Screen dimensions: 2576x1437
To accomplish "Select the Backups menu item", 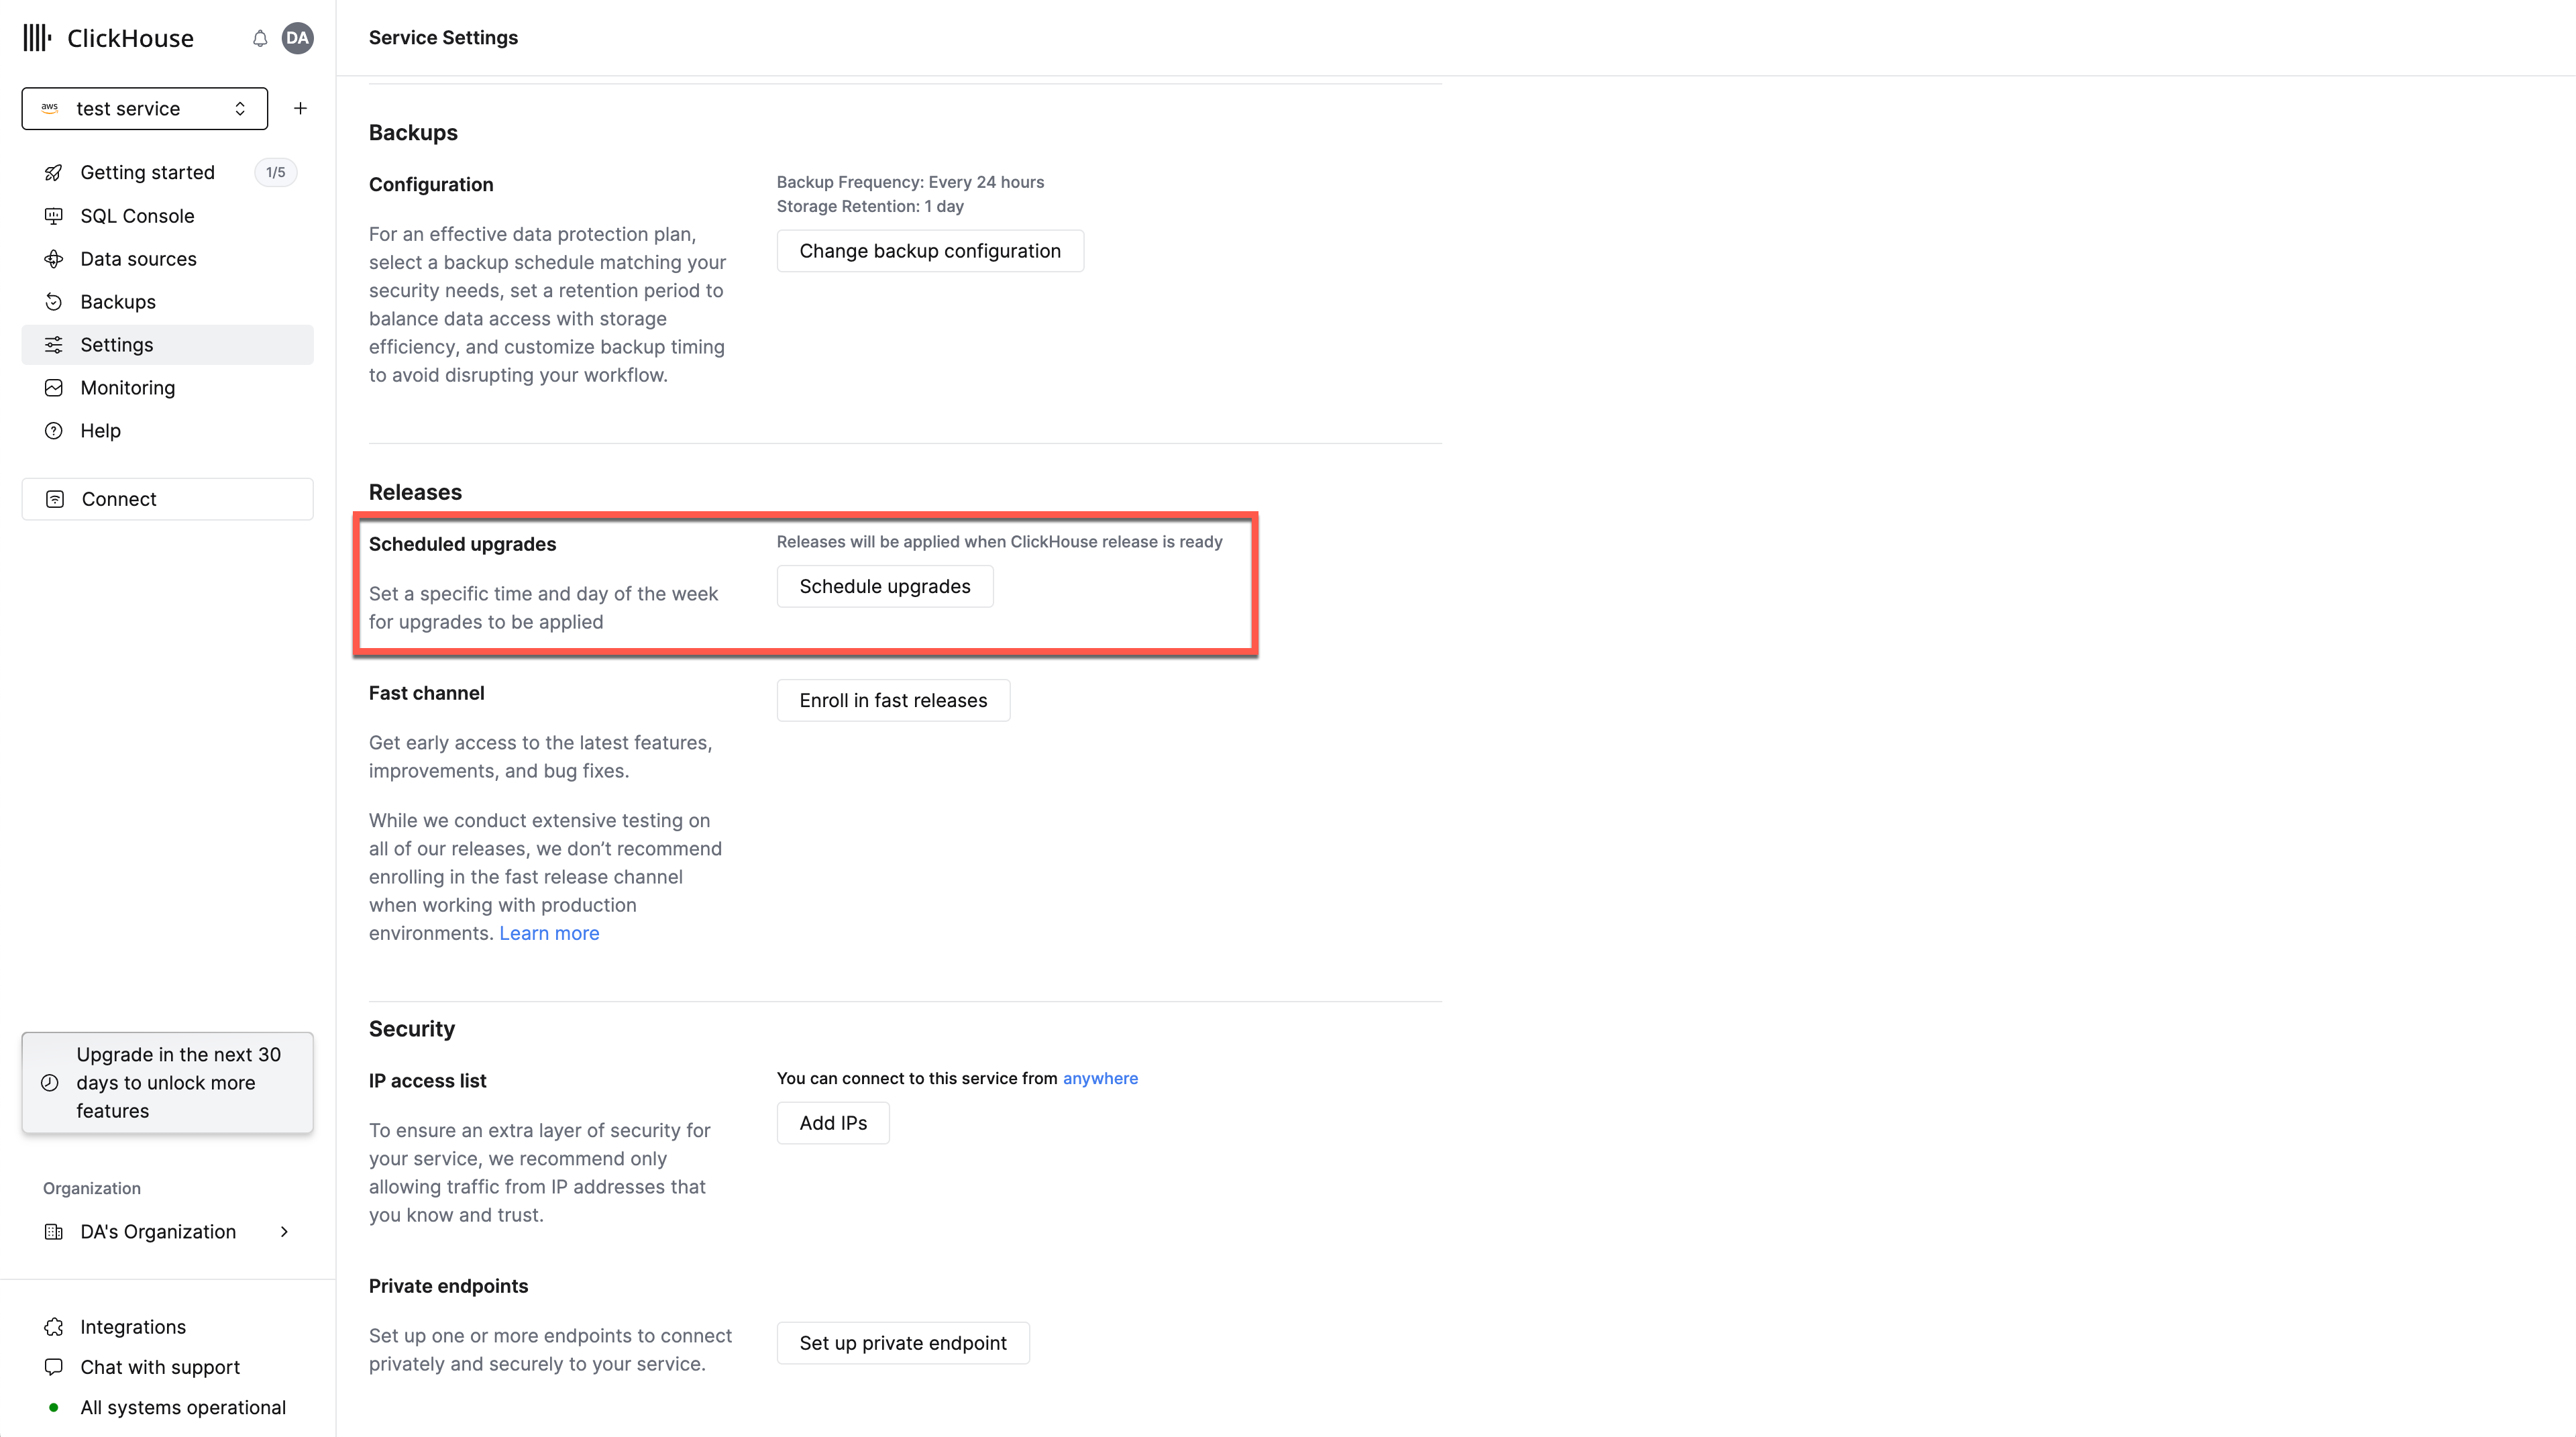I will coord(117,301).
